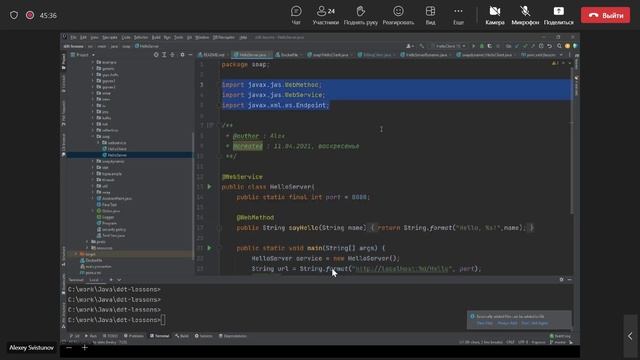Open the Project view dropdown
This screenshot has width=640, height=360.
(x=83, y=55)
